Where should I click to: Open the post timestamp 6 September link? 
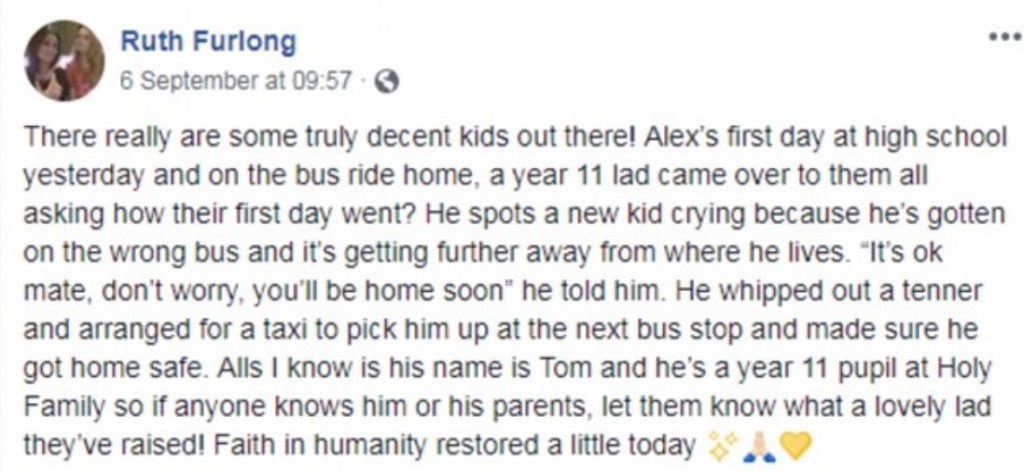tap(235, 81)
